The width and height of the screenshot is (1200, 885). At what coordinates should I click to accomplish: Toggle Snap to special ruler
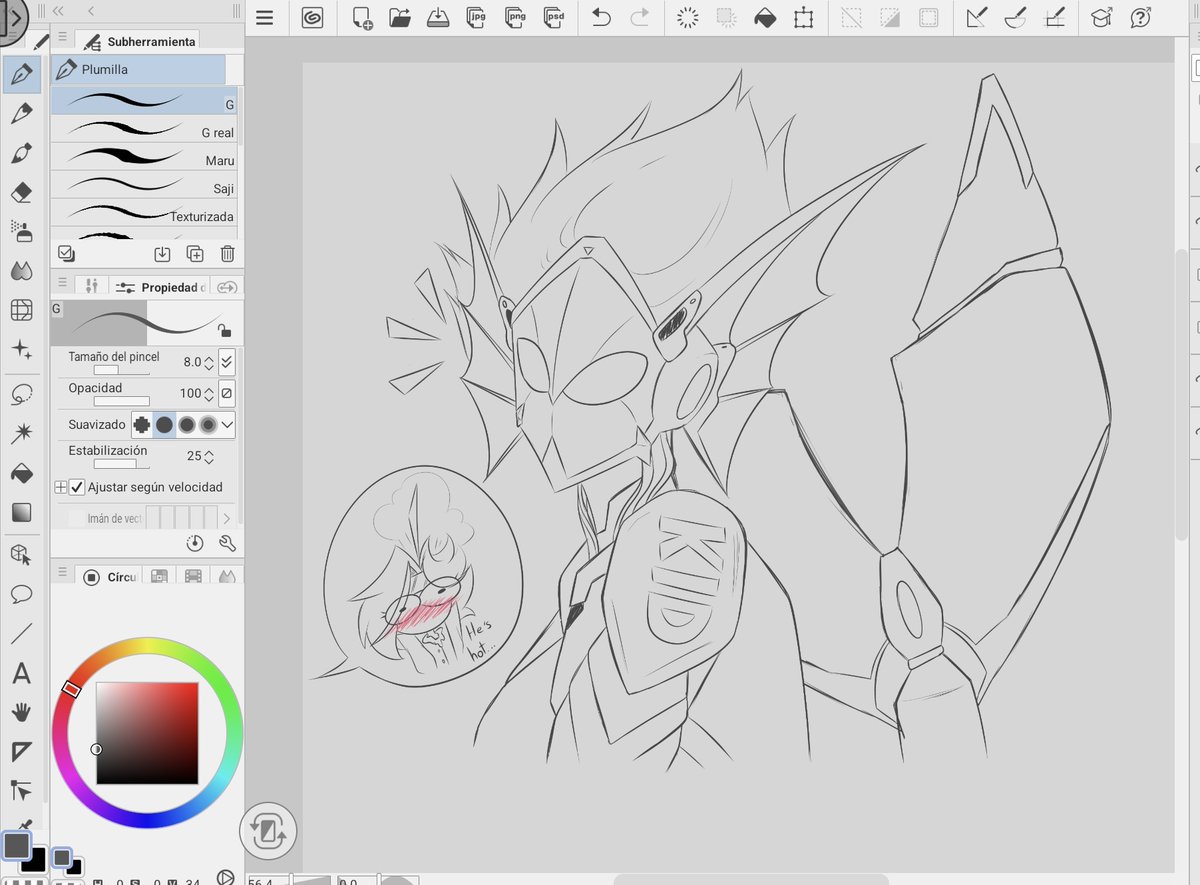tap(1015, 17)
